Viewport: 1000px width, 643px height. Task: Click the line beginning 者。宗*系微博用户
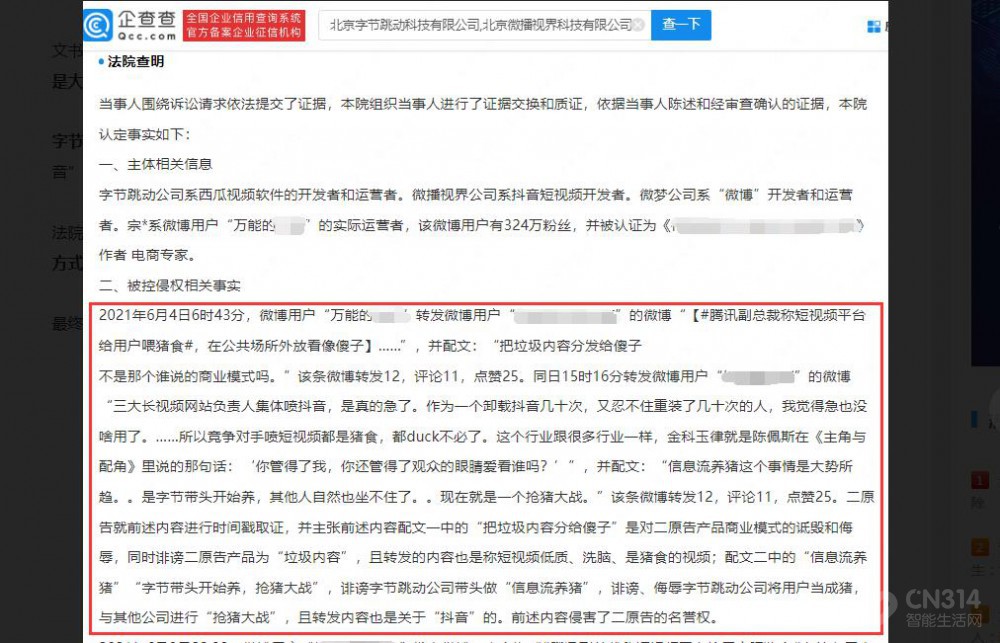pos(482,225)
